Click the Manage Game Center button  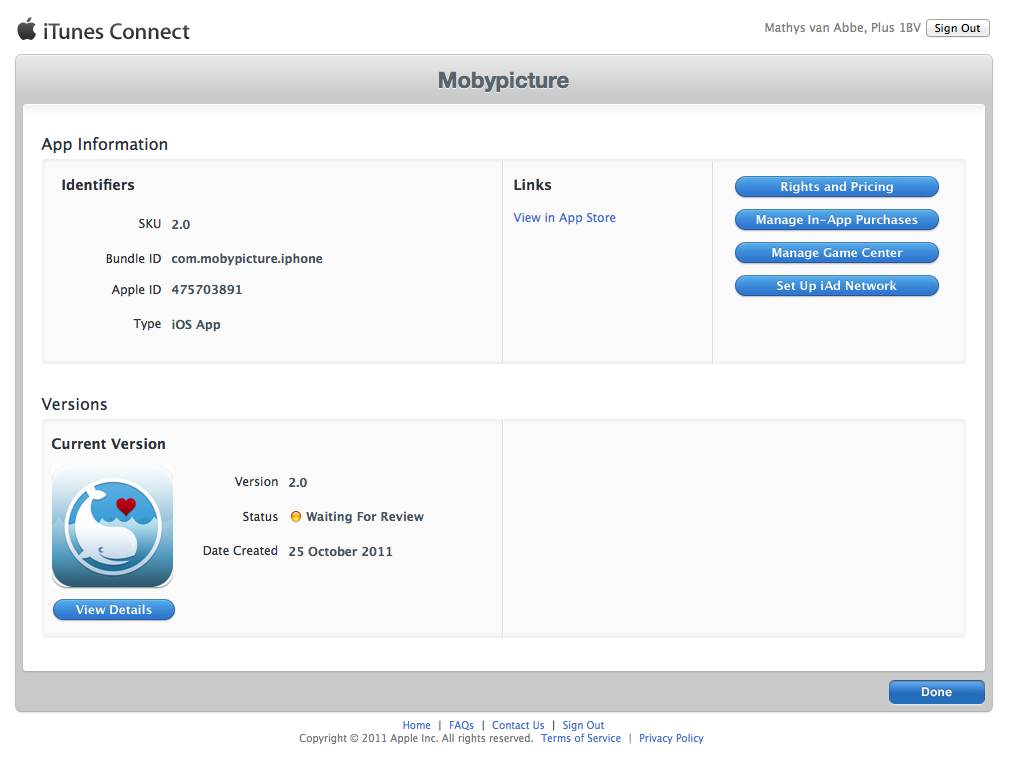tap(836, 253)
